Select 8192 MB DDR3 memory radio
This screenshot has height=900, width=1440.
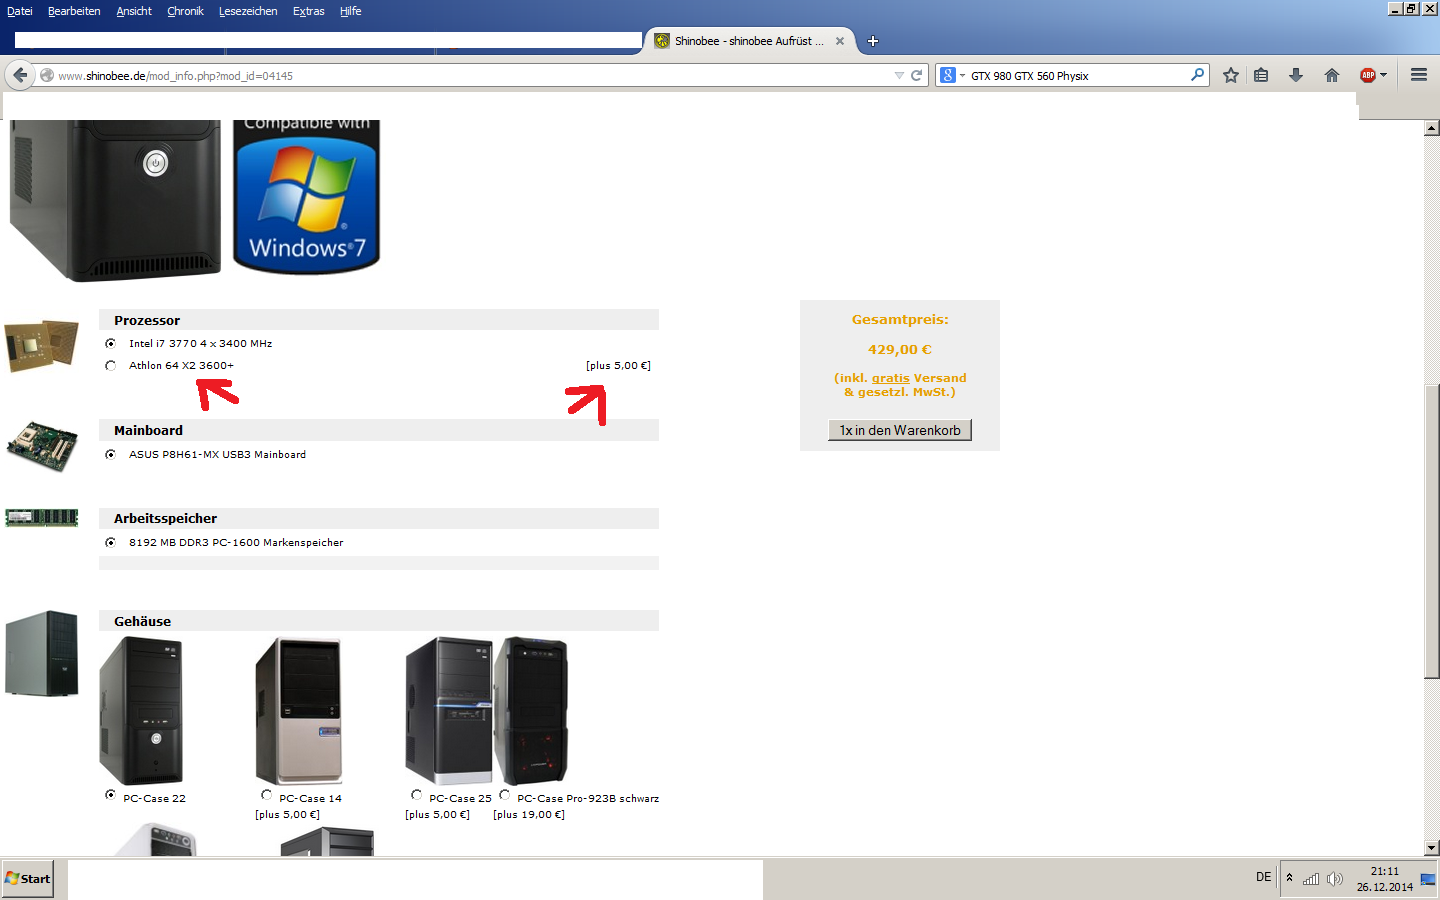(x=110, y=542)
